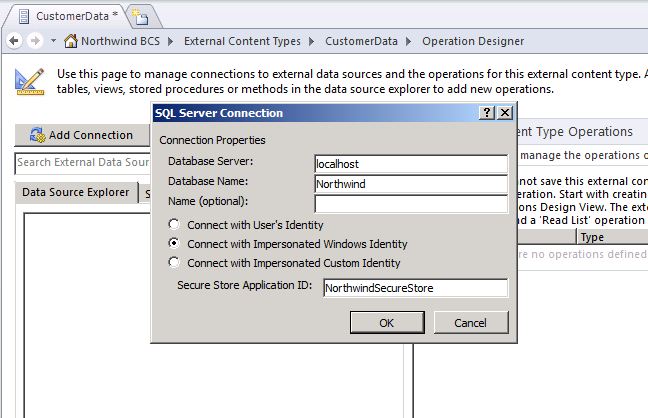Viewport: 648px width, 418px height.
Task: Click the Name (optional) field
Action: tap(411, 204)
